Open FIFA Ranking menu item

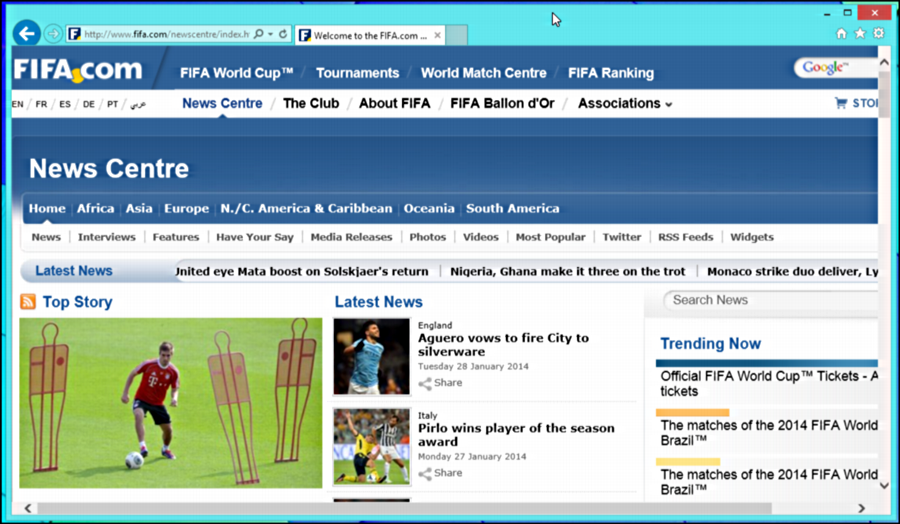pyautogui.click(x=611, y=73)
